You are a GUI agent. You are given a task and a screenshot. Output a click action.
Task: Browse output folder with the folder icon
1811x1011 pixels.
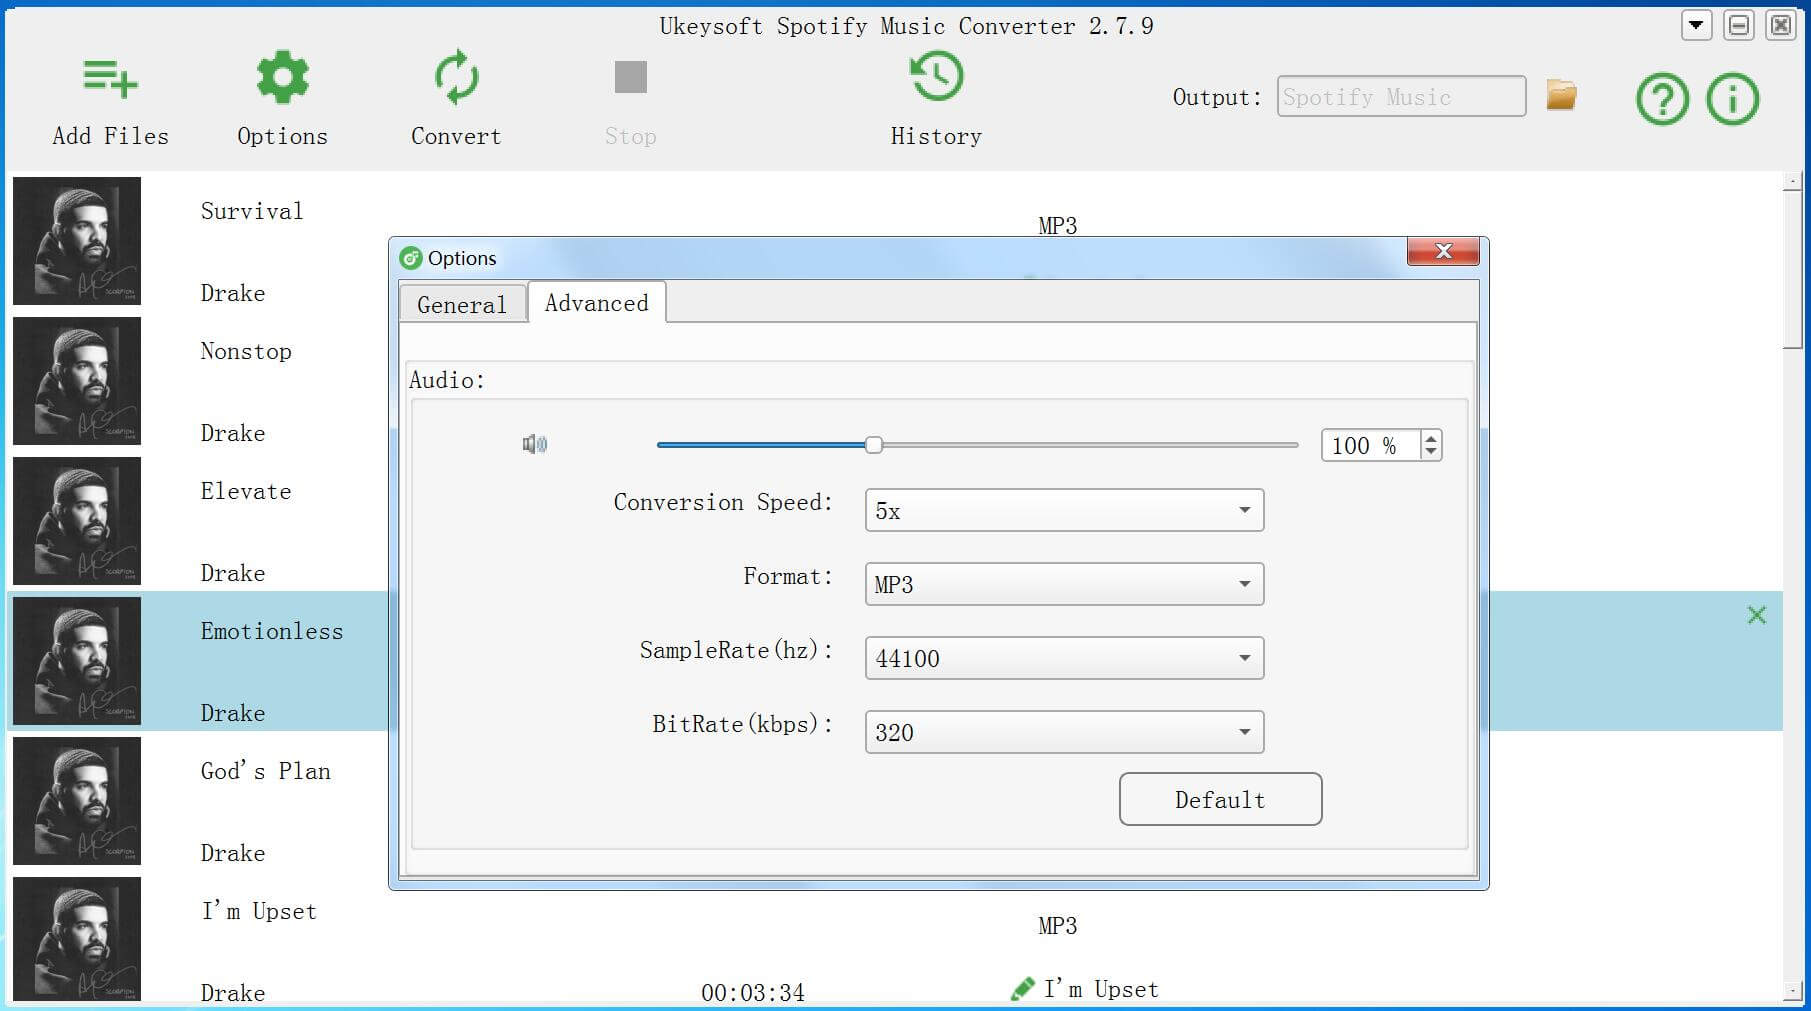(x=1561, y=96)
